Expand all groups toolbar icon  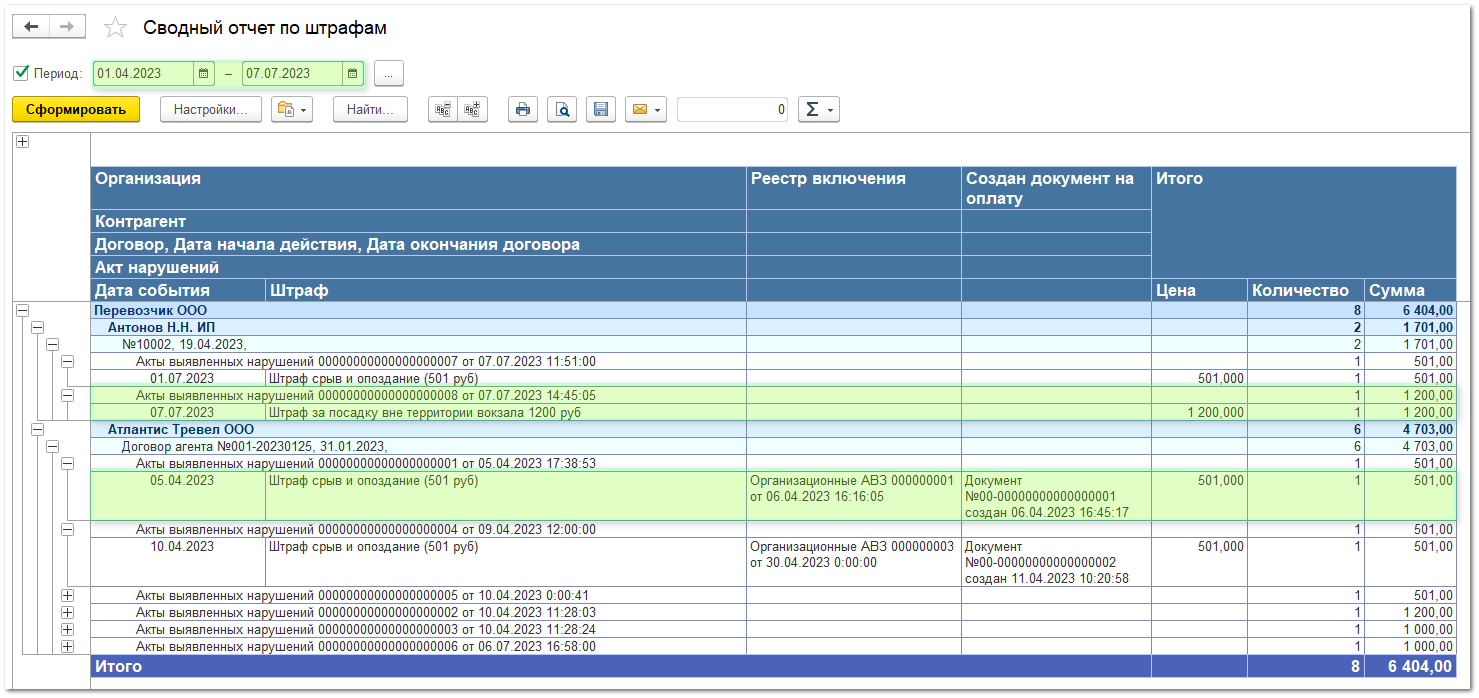click(x=472, y=110)
